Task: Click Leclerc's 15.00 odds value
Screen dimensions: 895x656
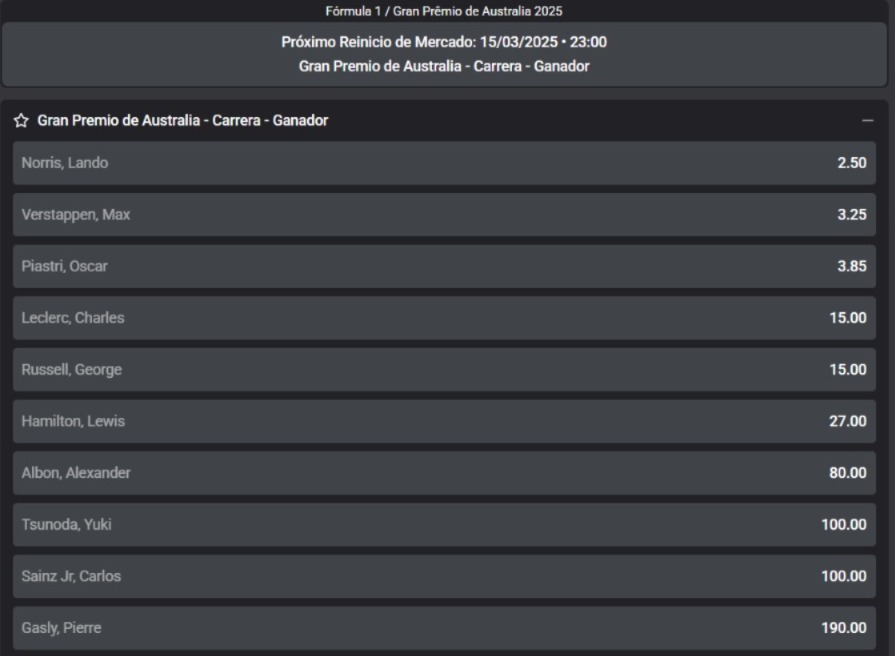Action: pos(848,318)
